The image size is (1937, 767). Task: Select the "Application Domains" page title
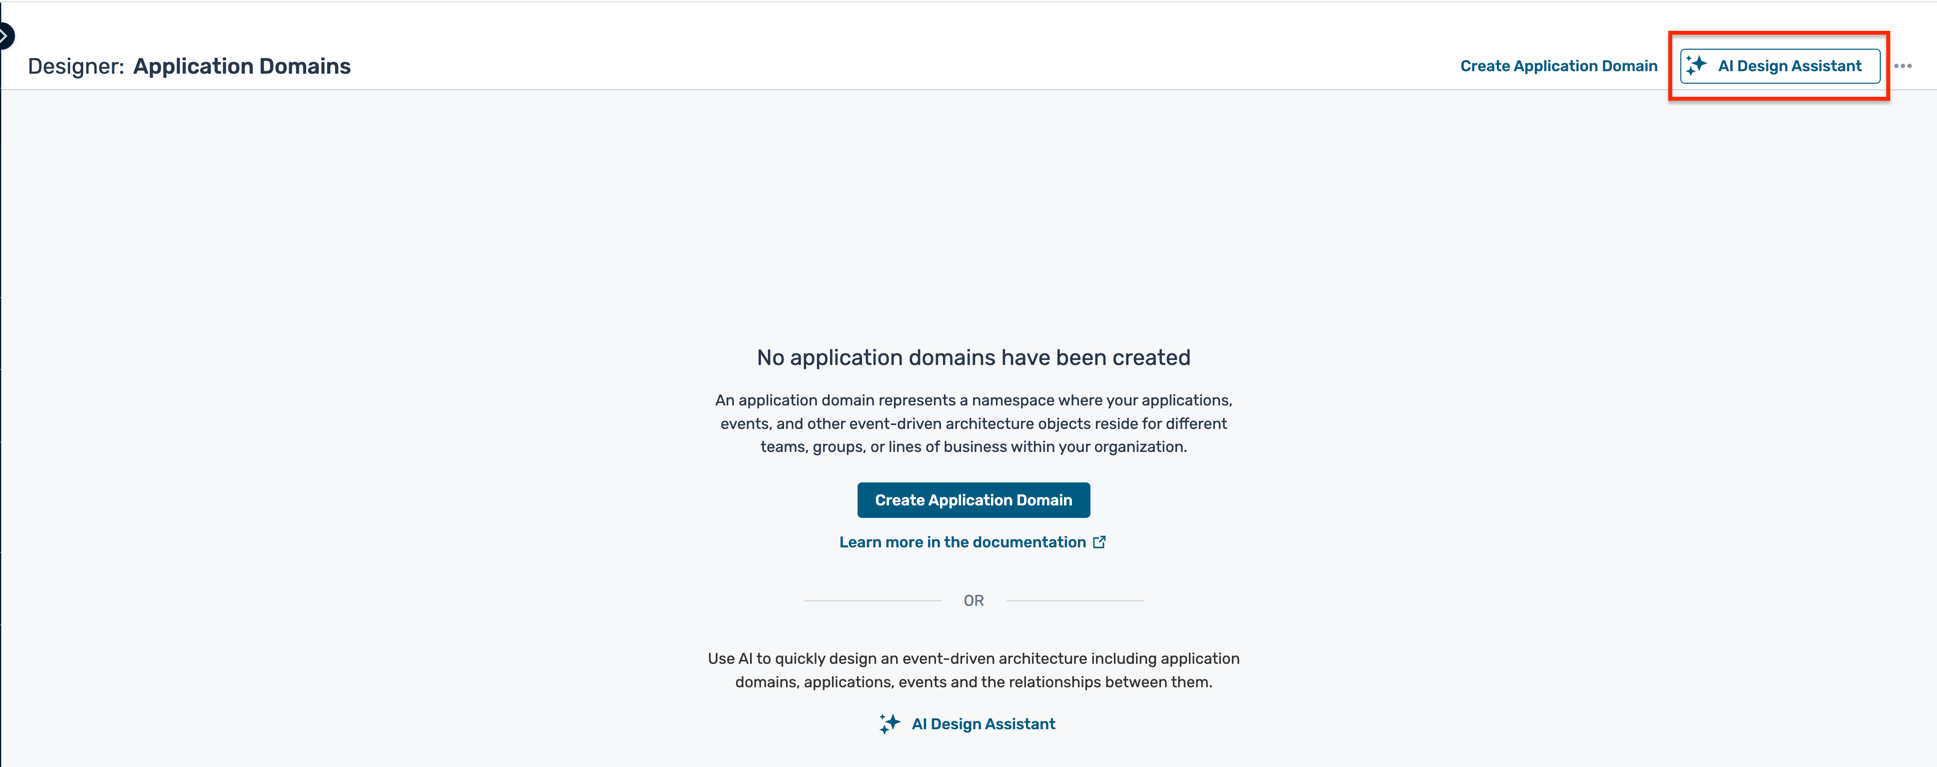click(242, 66)
